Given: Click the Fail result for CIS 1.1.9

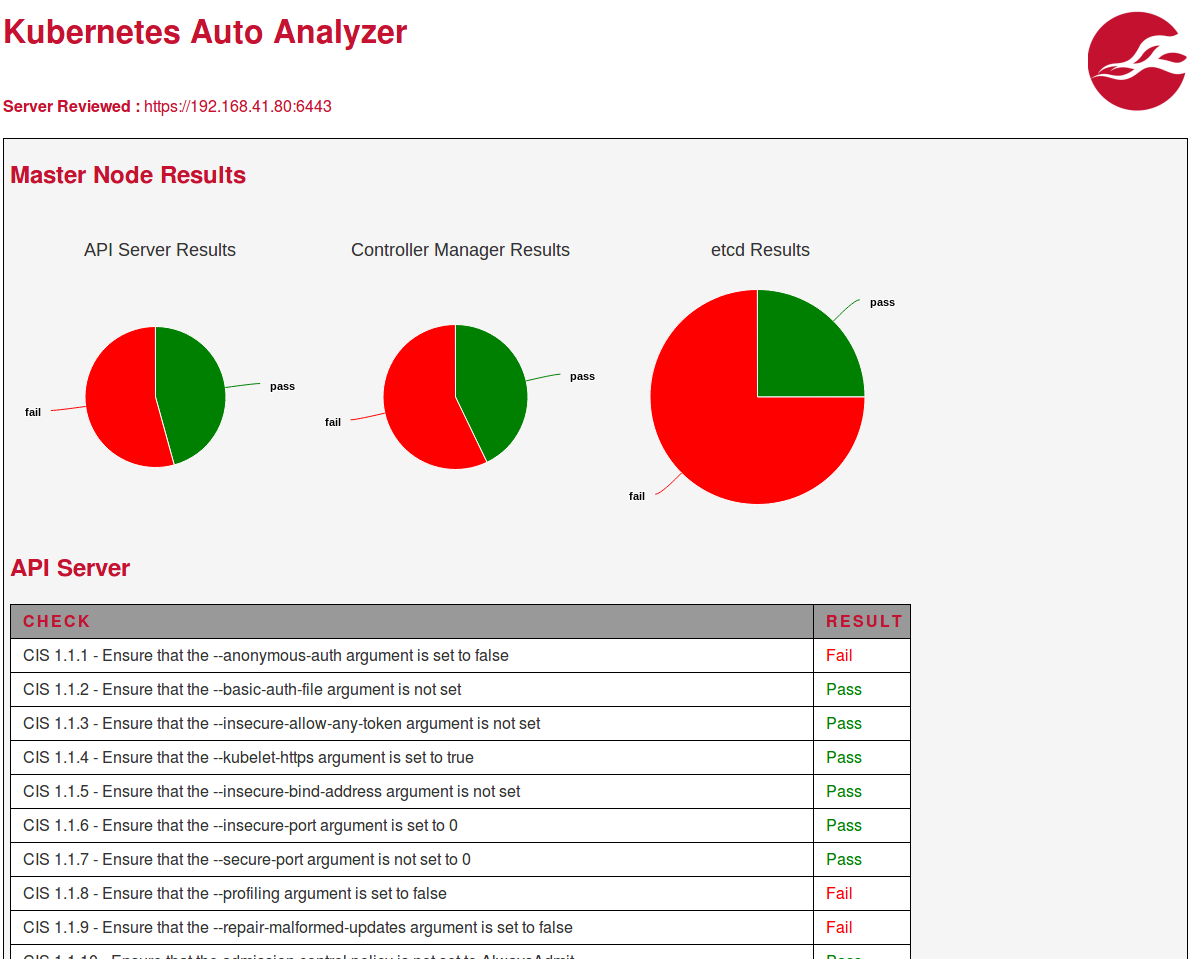Looking at the screenshot, I should (839, 928).
